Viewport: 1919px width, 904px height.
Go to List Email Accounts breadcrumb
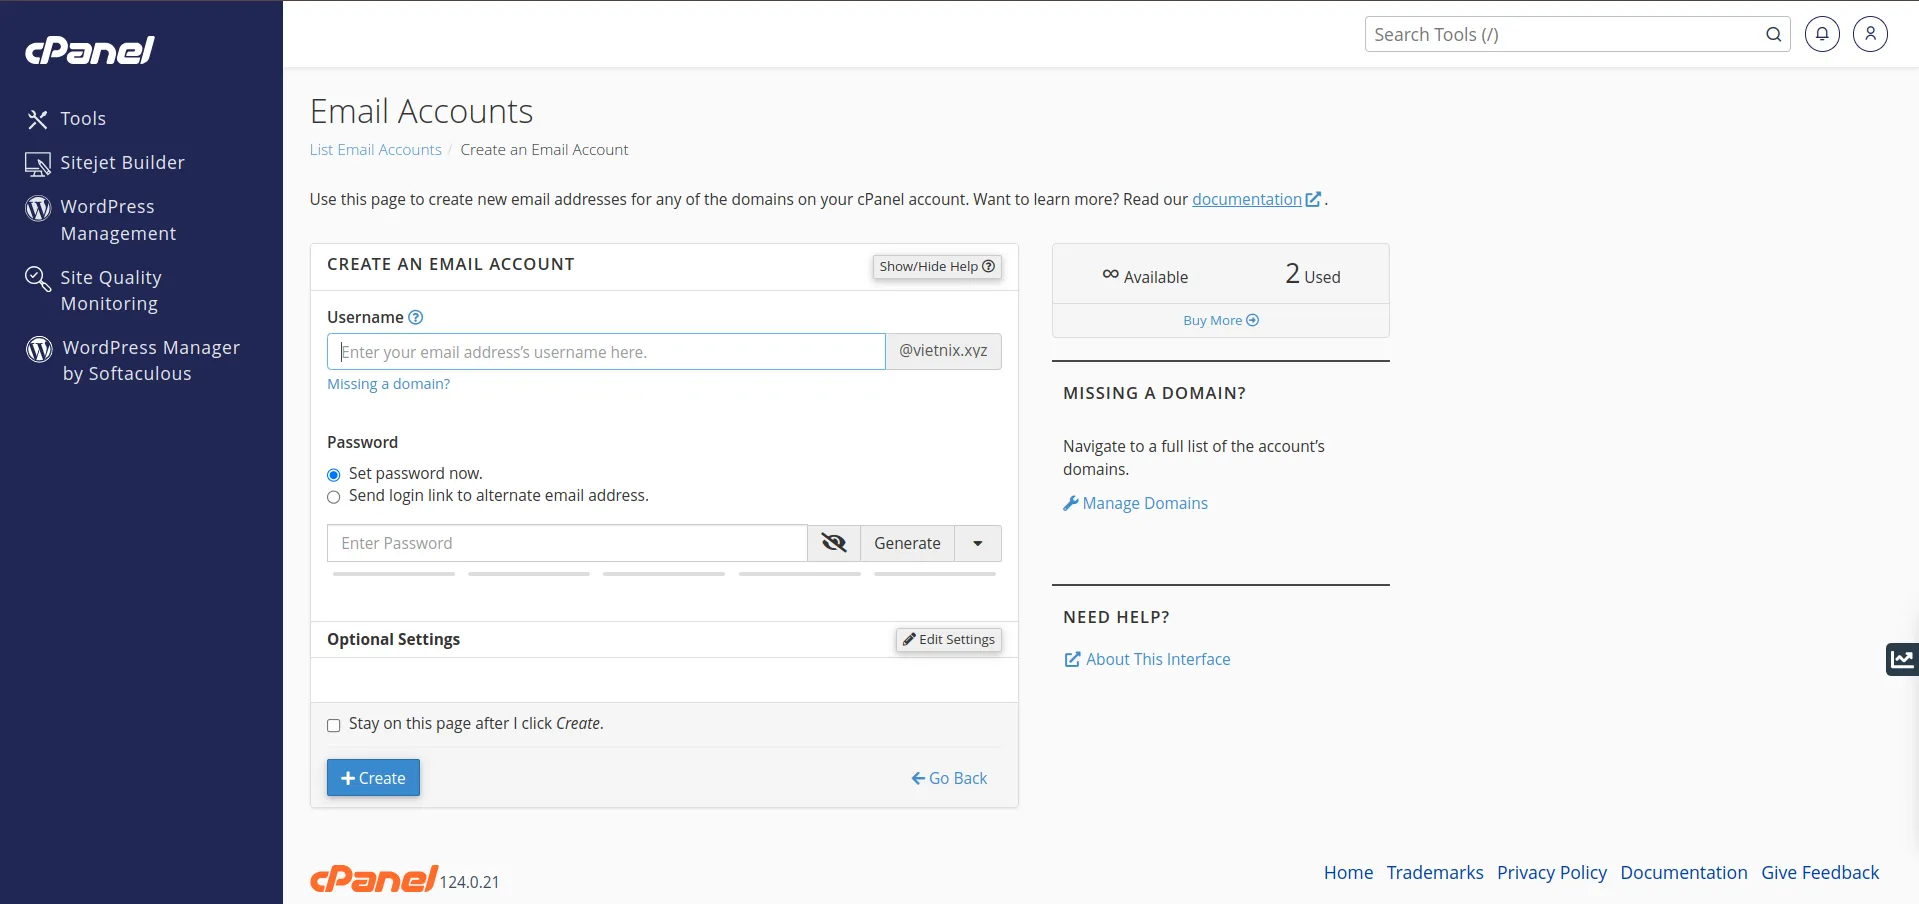(375, 150)
